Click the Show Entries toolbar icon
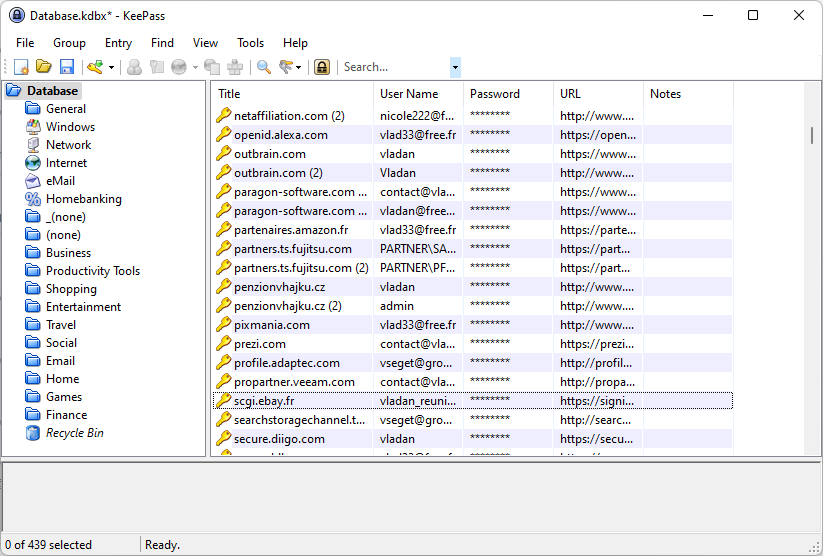The image size is (823, 556). click(286, 67)
